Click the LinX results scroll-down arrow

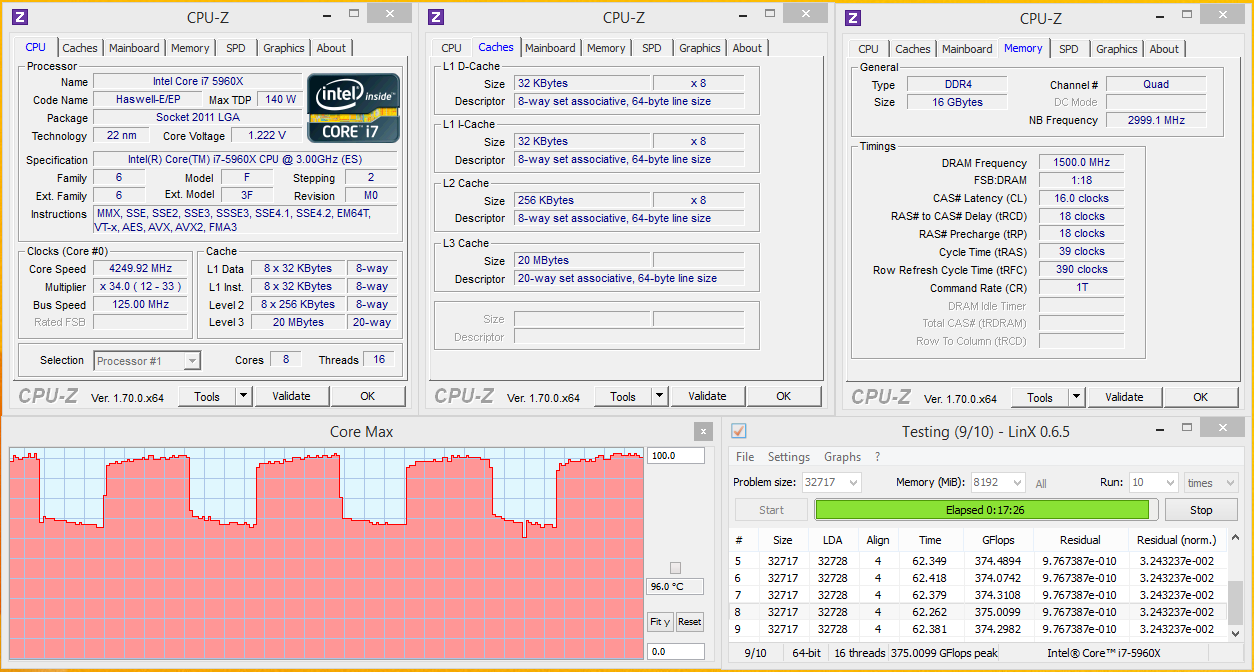pyautogui.click(x=1235, y=633)
